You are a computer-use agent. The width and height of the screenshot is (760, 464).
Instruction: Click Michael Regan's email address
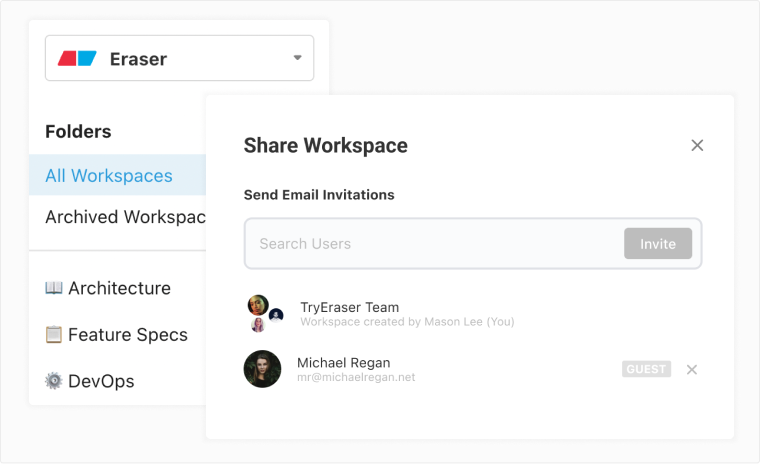point(356,378)
